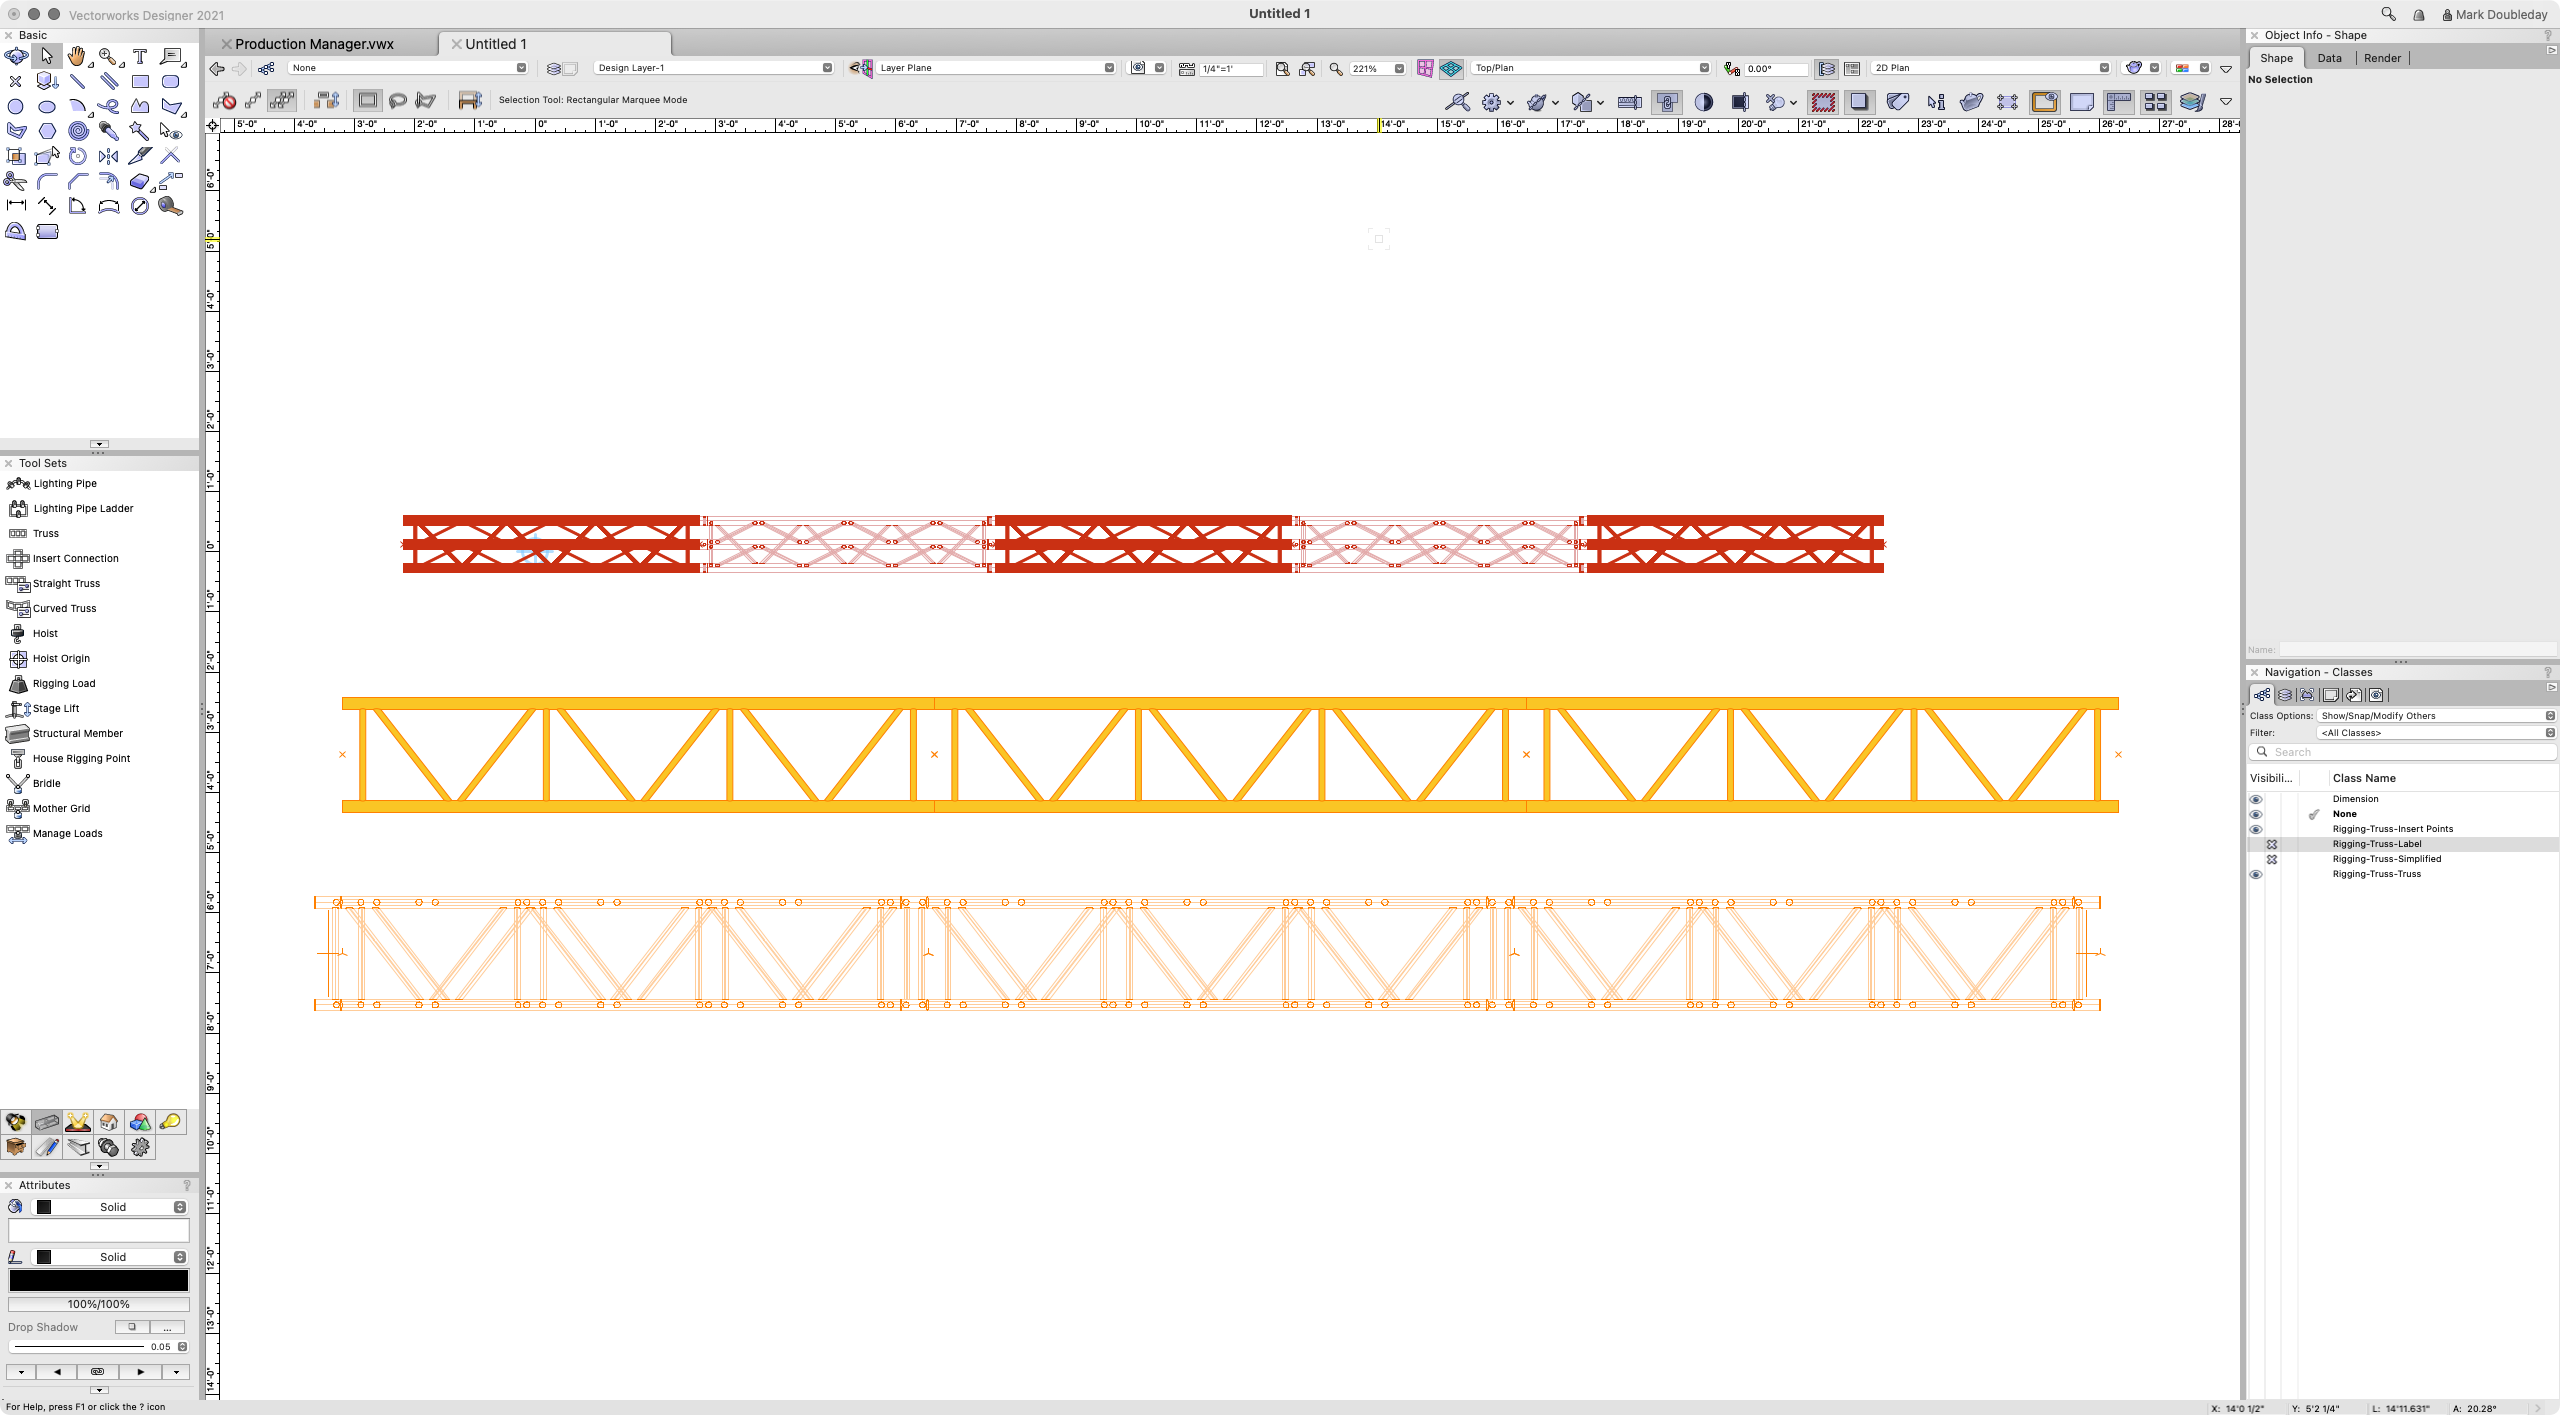Open the Data tab in Object Info
Screen dimensions: 2560x1415
(2330, 58)
